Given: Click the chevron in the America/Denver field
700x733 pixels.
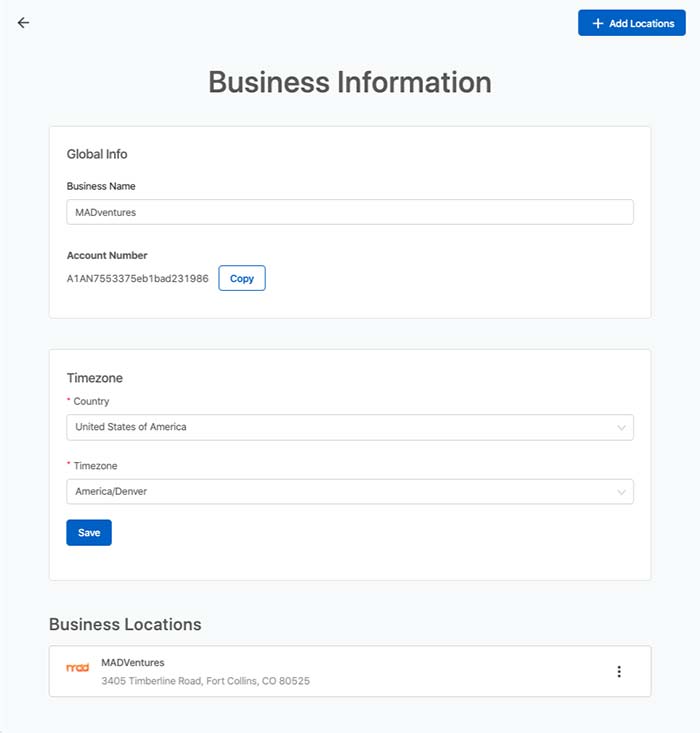Looking at the screenshot, I should pyautogui.click(x=621, y=492).
